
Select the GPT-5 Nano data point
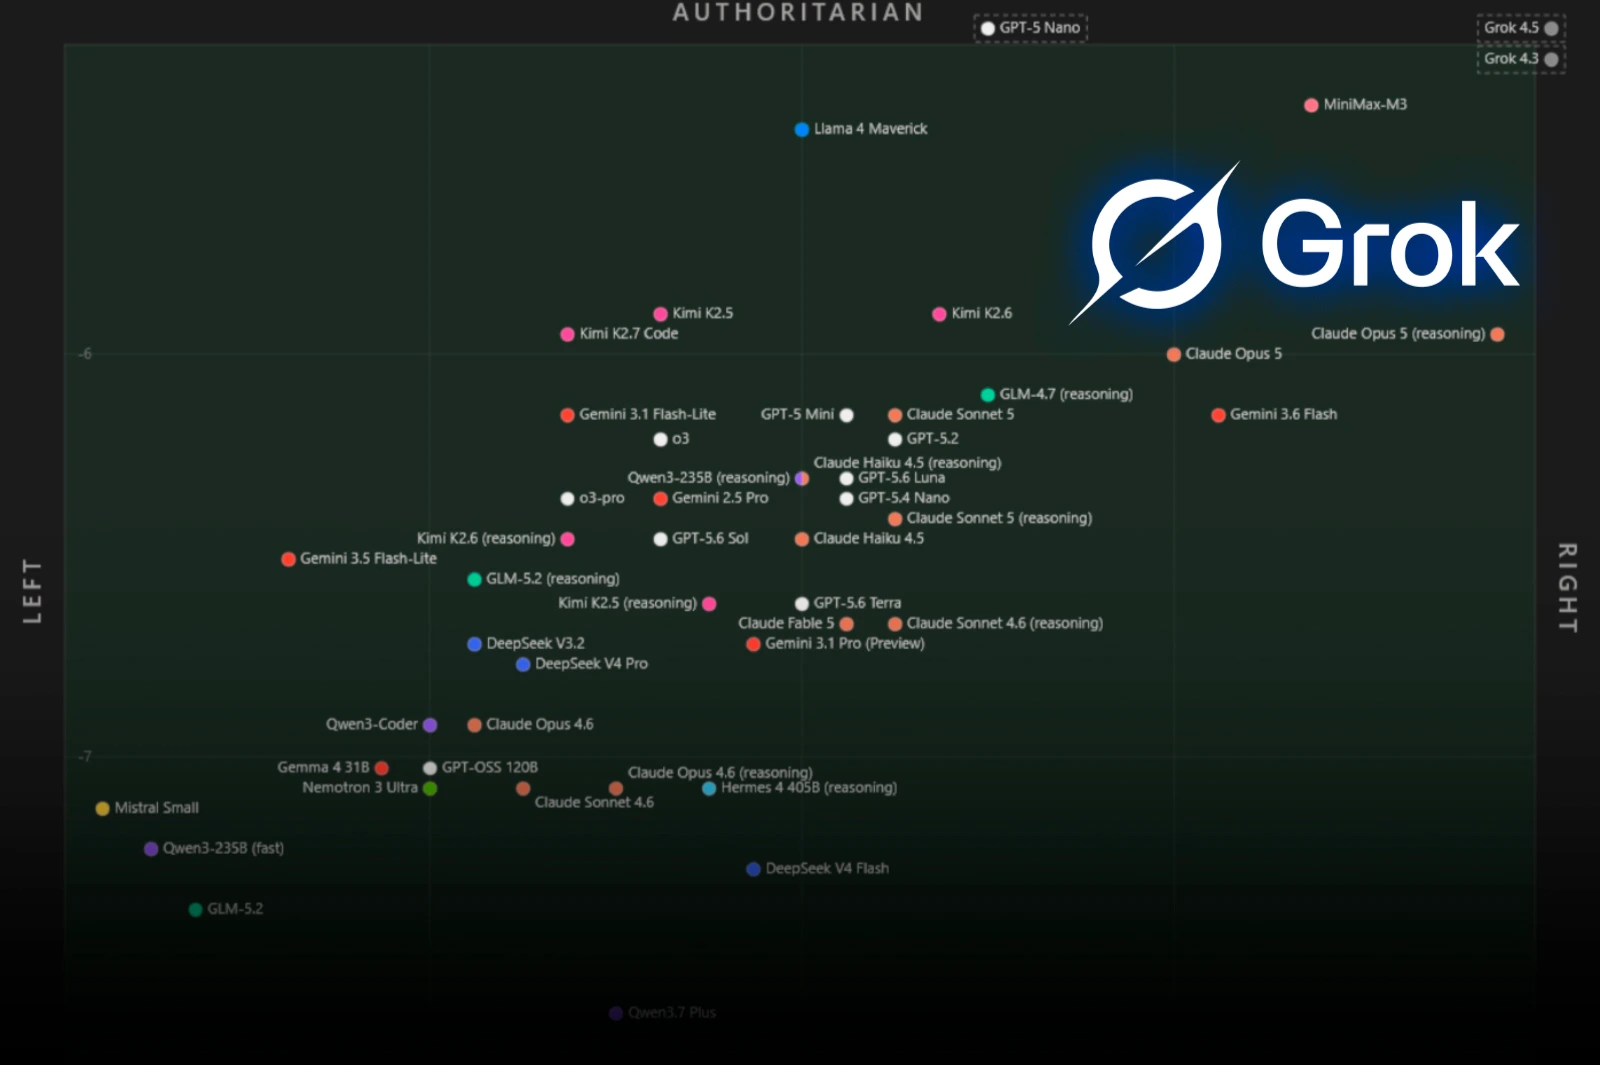(988, 28)
